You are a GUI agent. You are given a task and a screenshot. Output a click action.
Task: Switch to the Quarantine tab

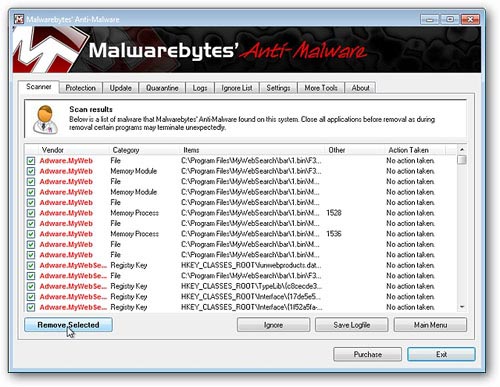pyautogui.click(x=162, y=88)
